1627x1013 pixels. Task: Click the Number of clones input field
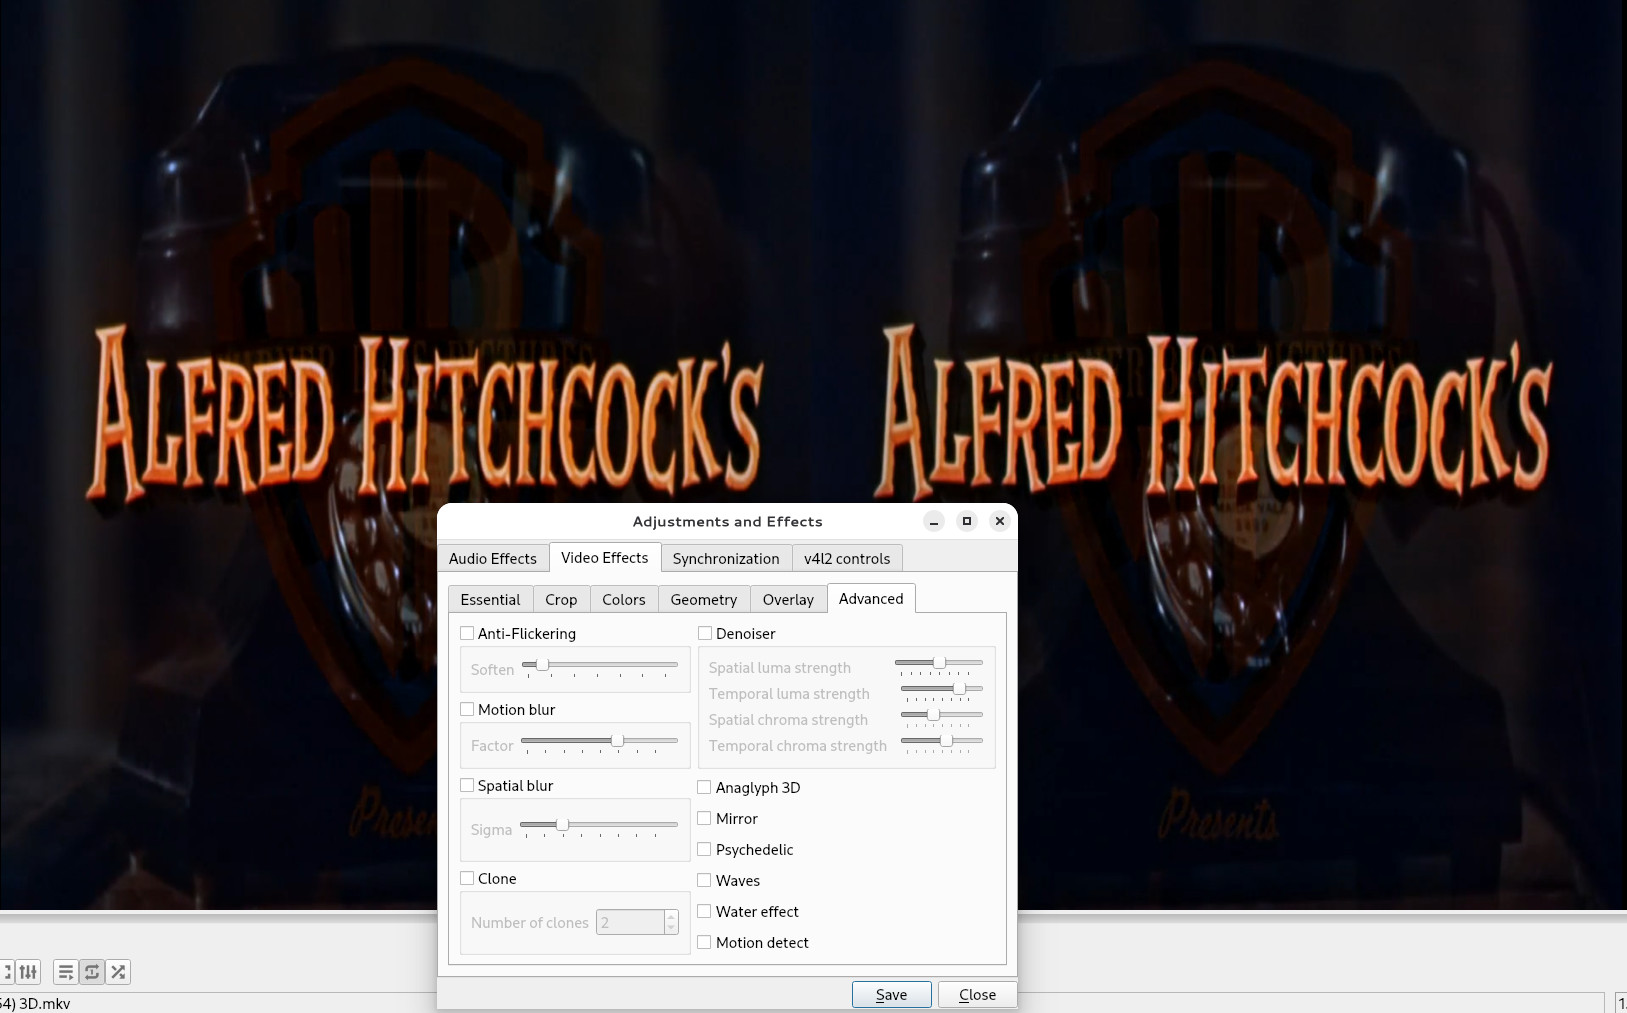click(x=630, y=922)
